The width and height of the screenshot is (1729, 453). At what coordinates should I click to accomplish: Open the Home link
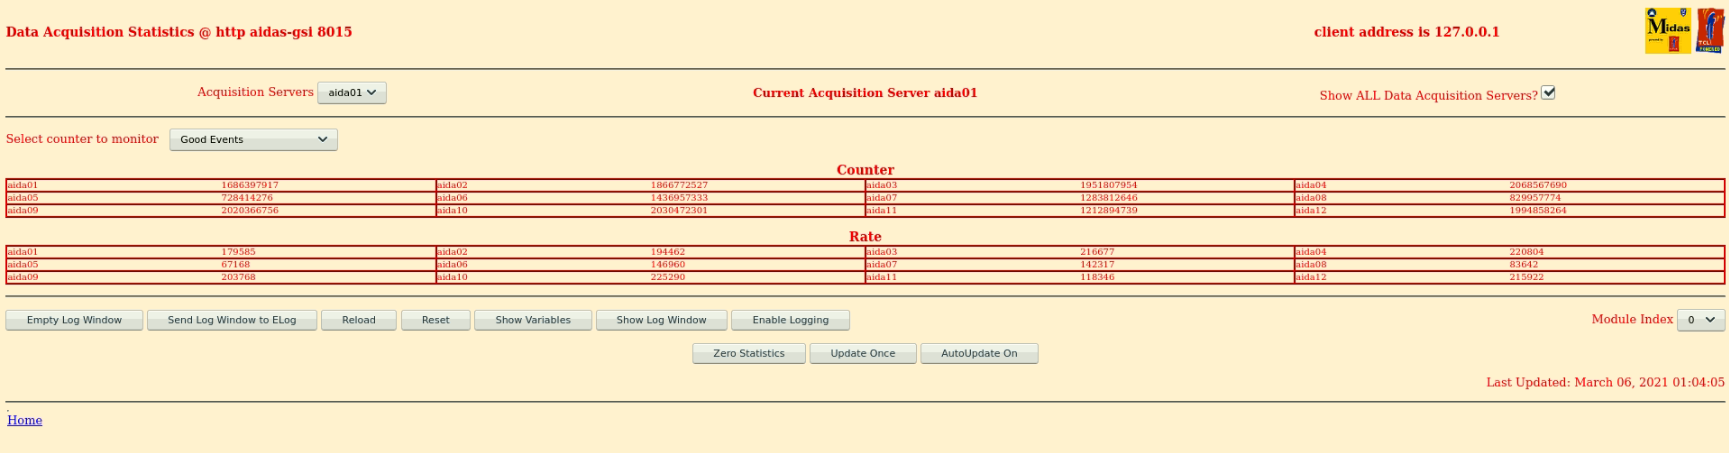click(25, 420)
